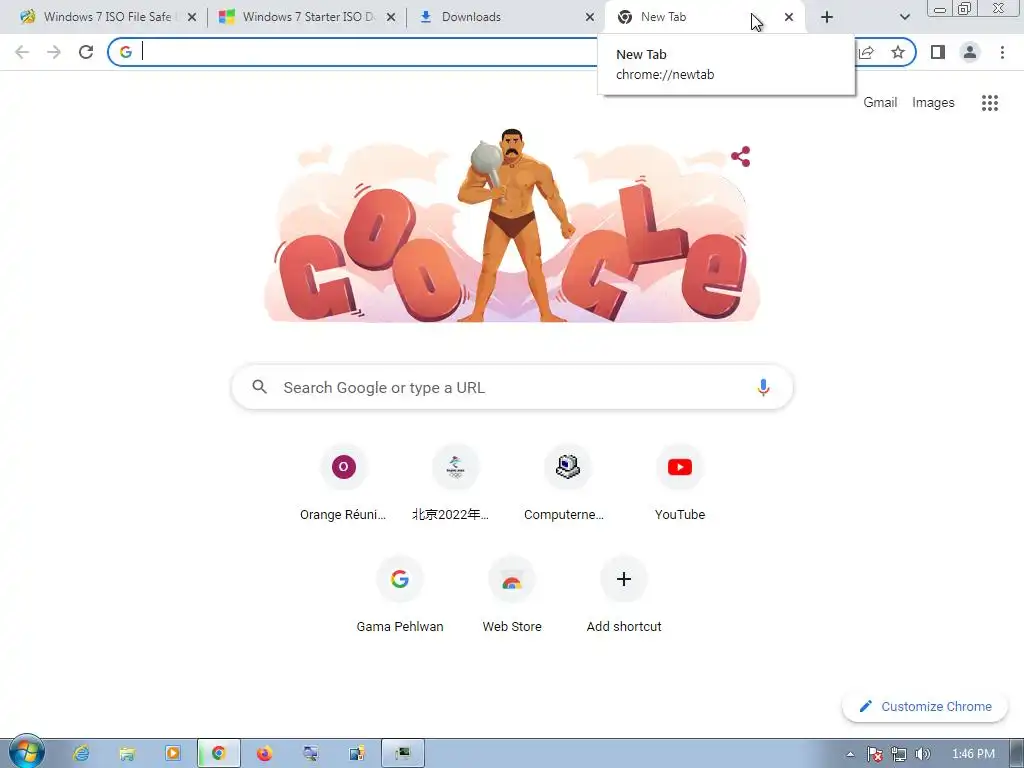Close the Downloads tab
This screenshot has width=1024, height=768.
click(590, 17)
